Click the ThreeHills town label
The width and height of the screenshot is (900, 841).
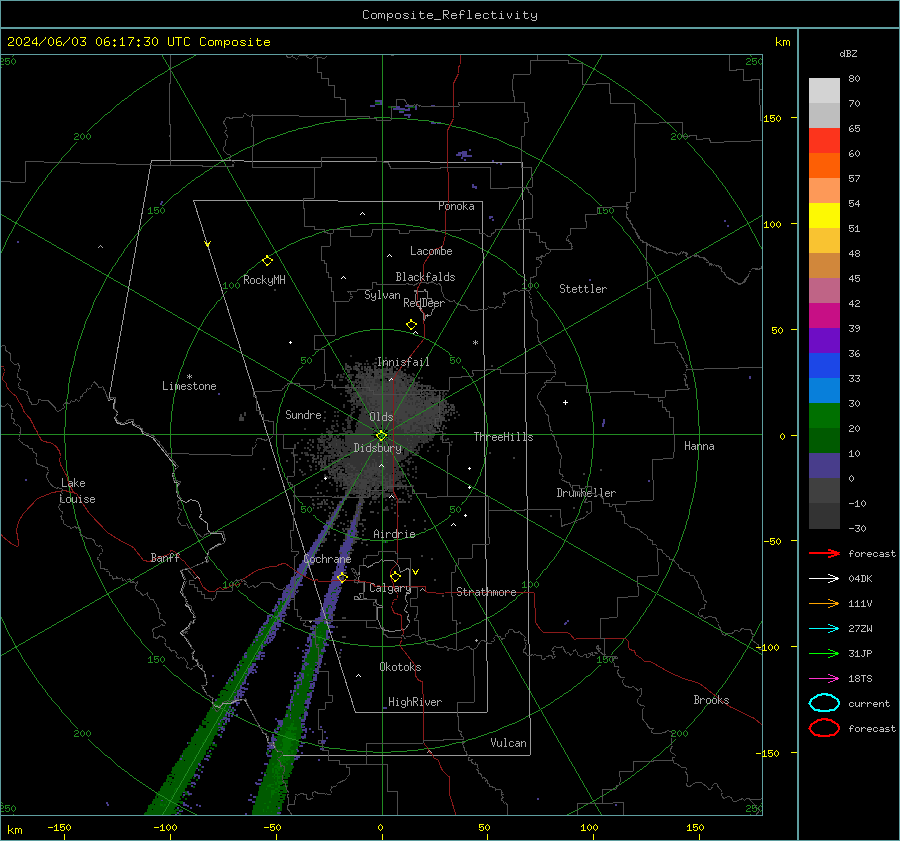(503, 437)
